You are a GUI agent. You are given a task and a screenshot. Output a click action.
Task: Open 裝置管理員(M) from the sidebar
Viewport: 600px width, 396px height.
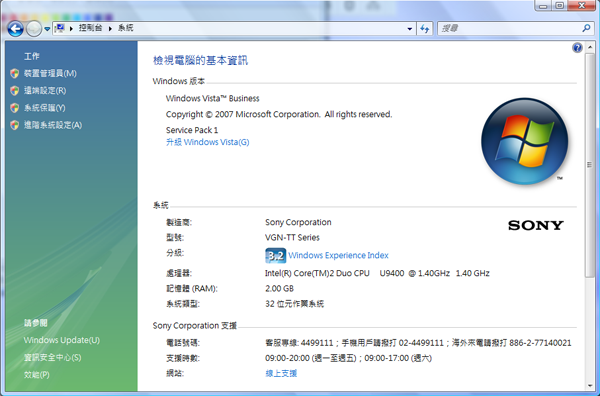click(50, 73)
